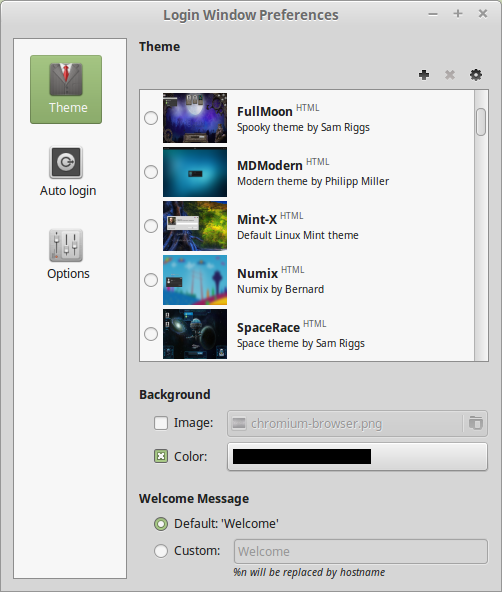Click the black background color swatch

click(357, 456)
